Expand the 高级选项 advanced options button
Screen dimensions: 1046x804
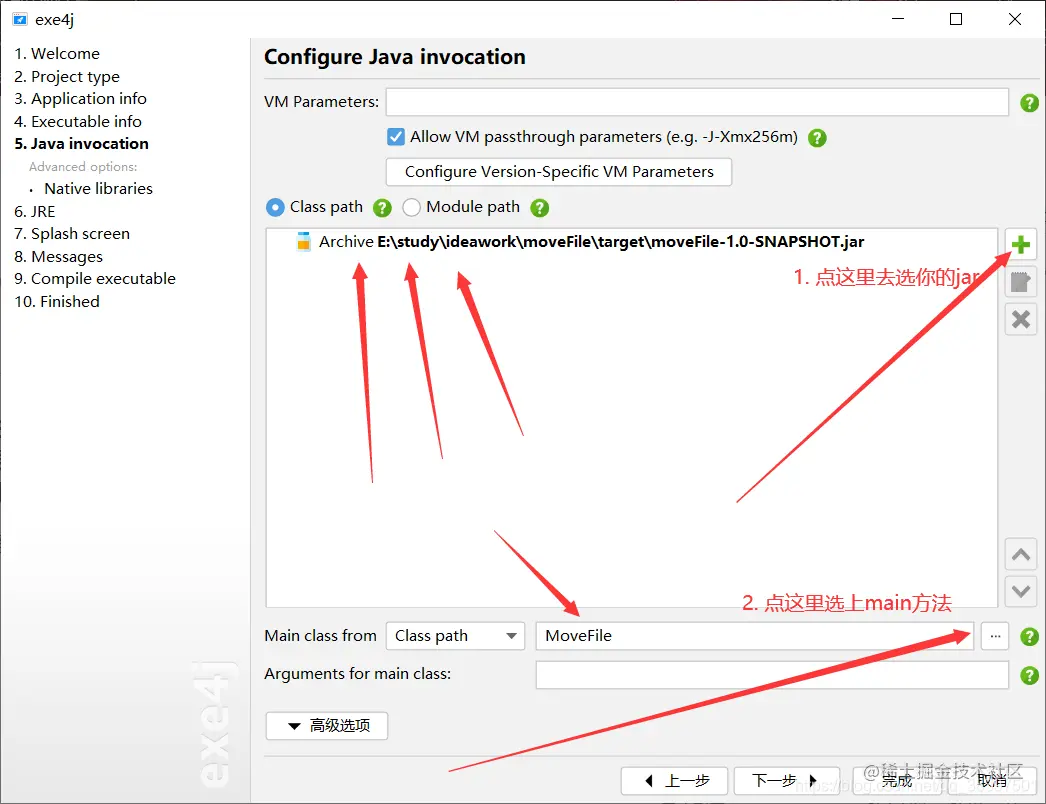tap(327, 725)
